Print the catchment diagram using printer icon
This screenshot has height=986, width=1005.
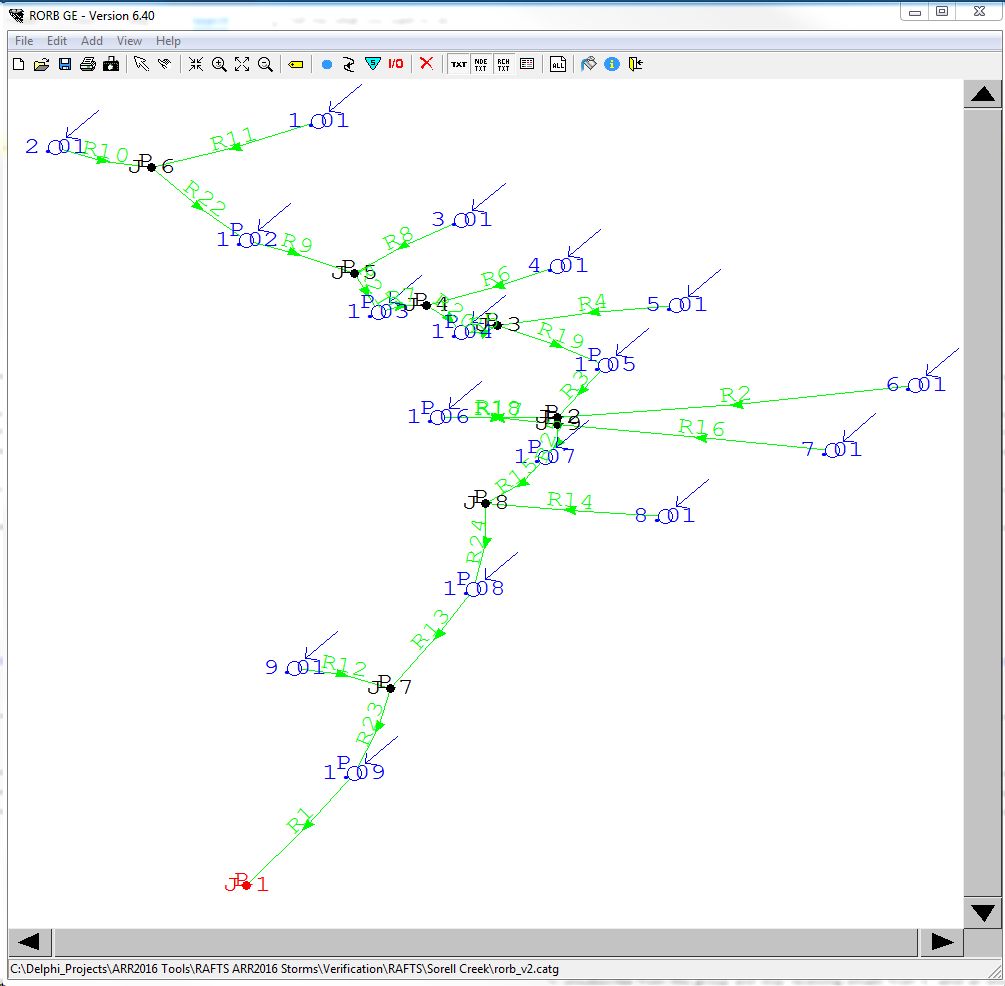[x=87, y=64]
